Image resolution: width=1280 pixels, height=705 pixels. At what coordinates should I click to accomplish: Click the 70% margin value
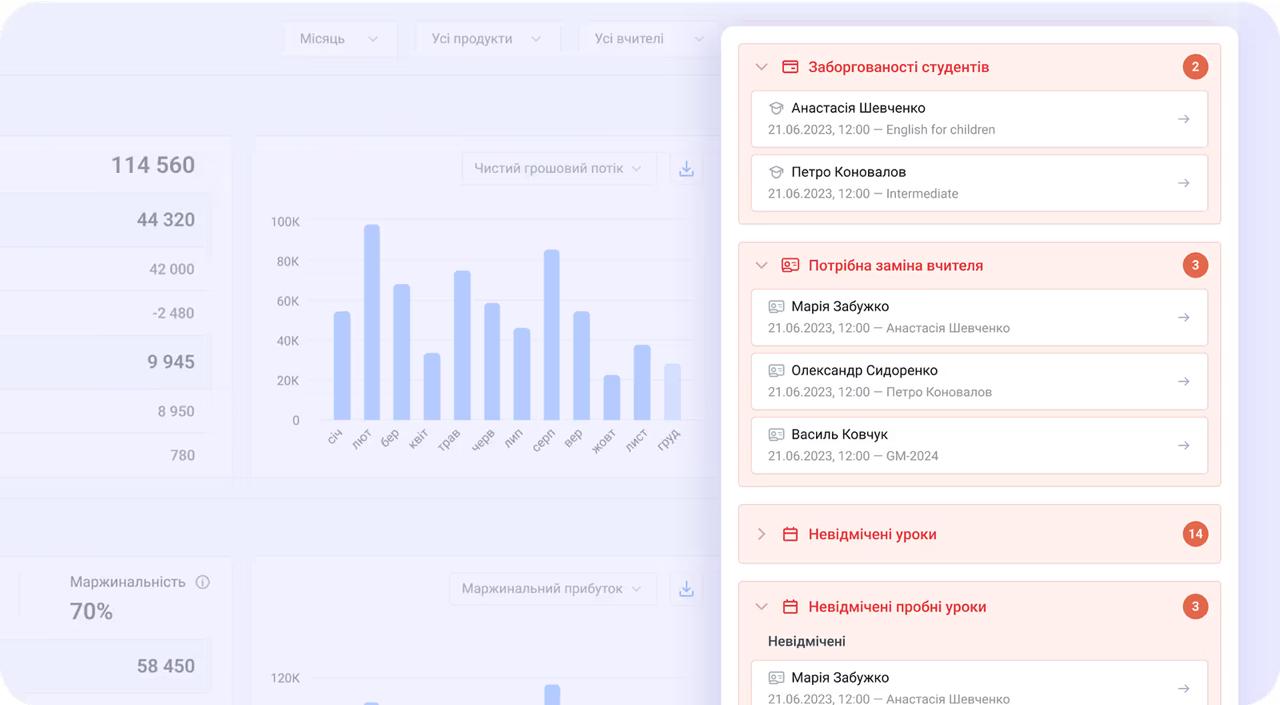(91, 611)
